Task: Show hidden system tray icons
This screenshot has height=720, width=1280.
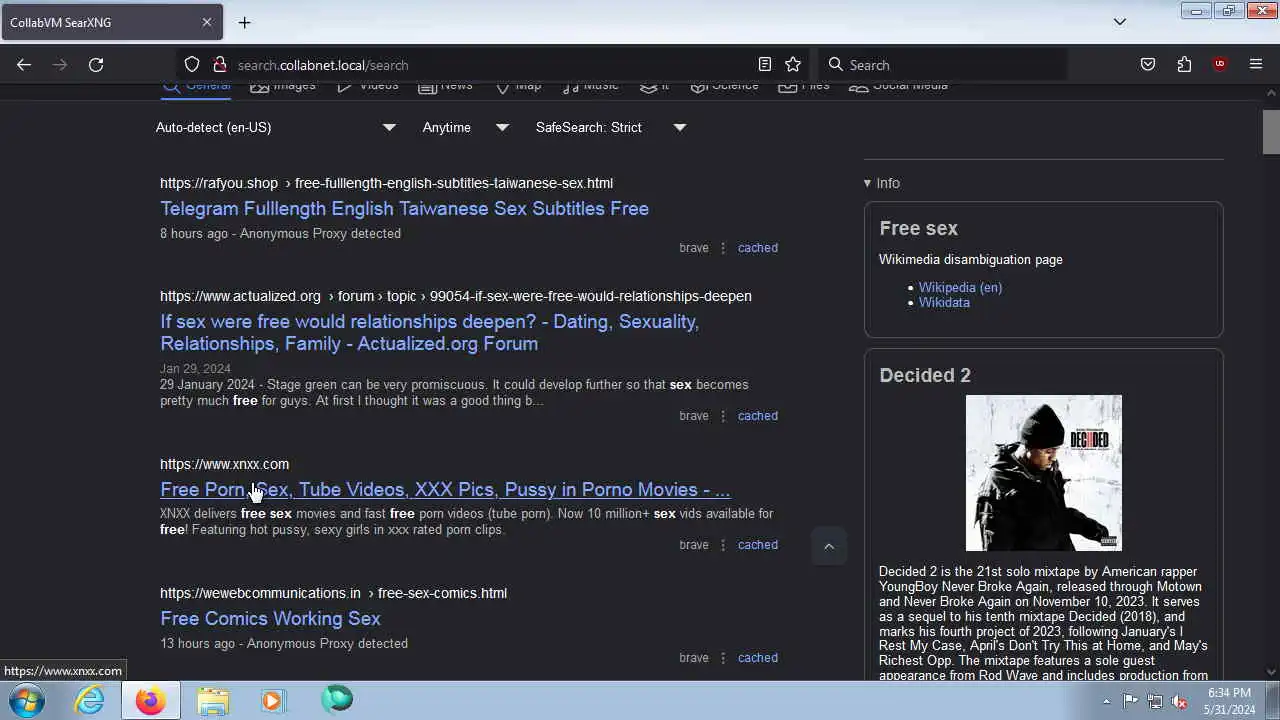Action: point(1106,701)
